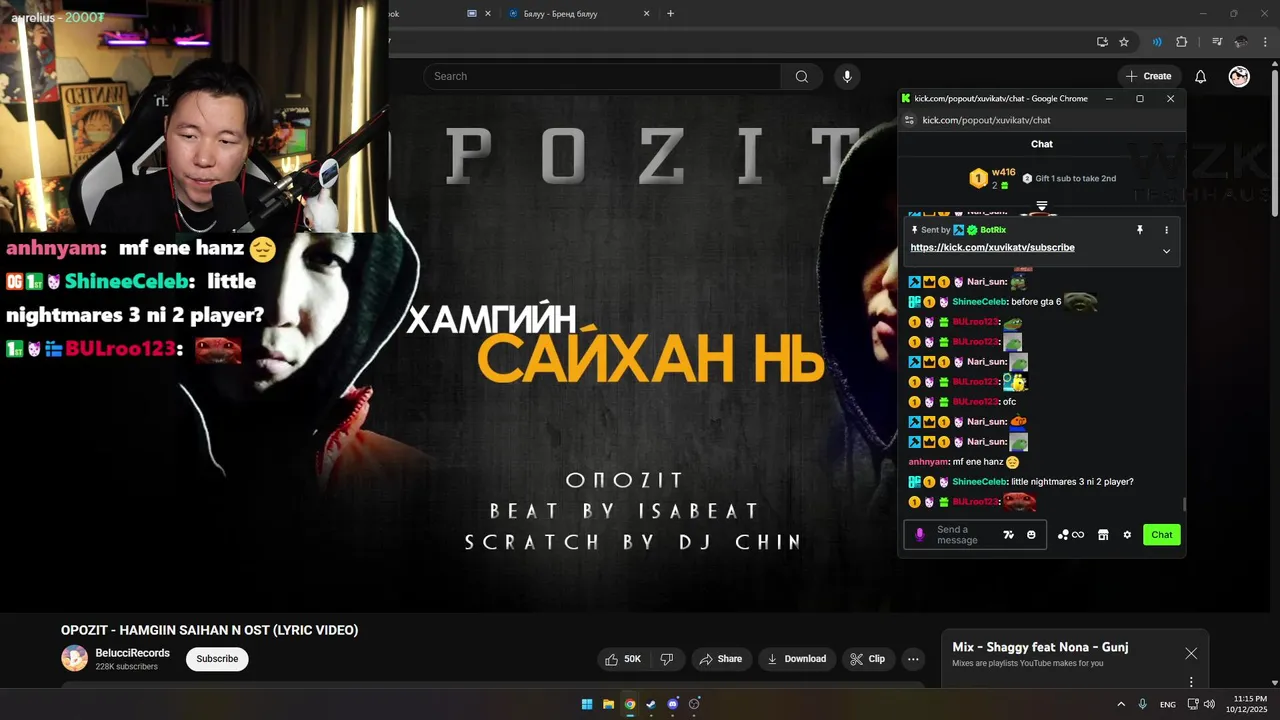This screenshot has height=720, width=1280.
Task: Open the pinned kick.com/xuvikatv/subscribe link
Action: tap(992, 247)
